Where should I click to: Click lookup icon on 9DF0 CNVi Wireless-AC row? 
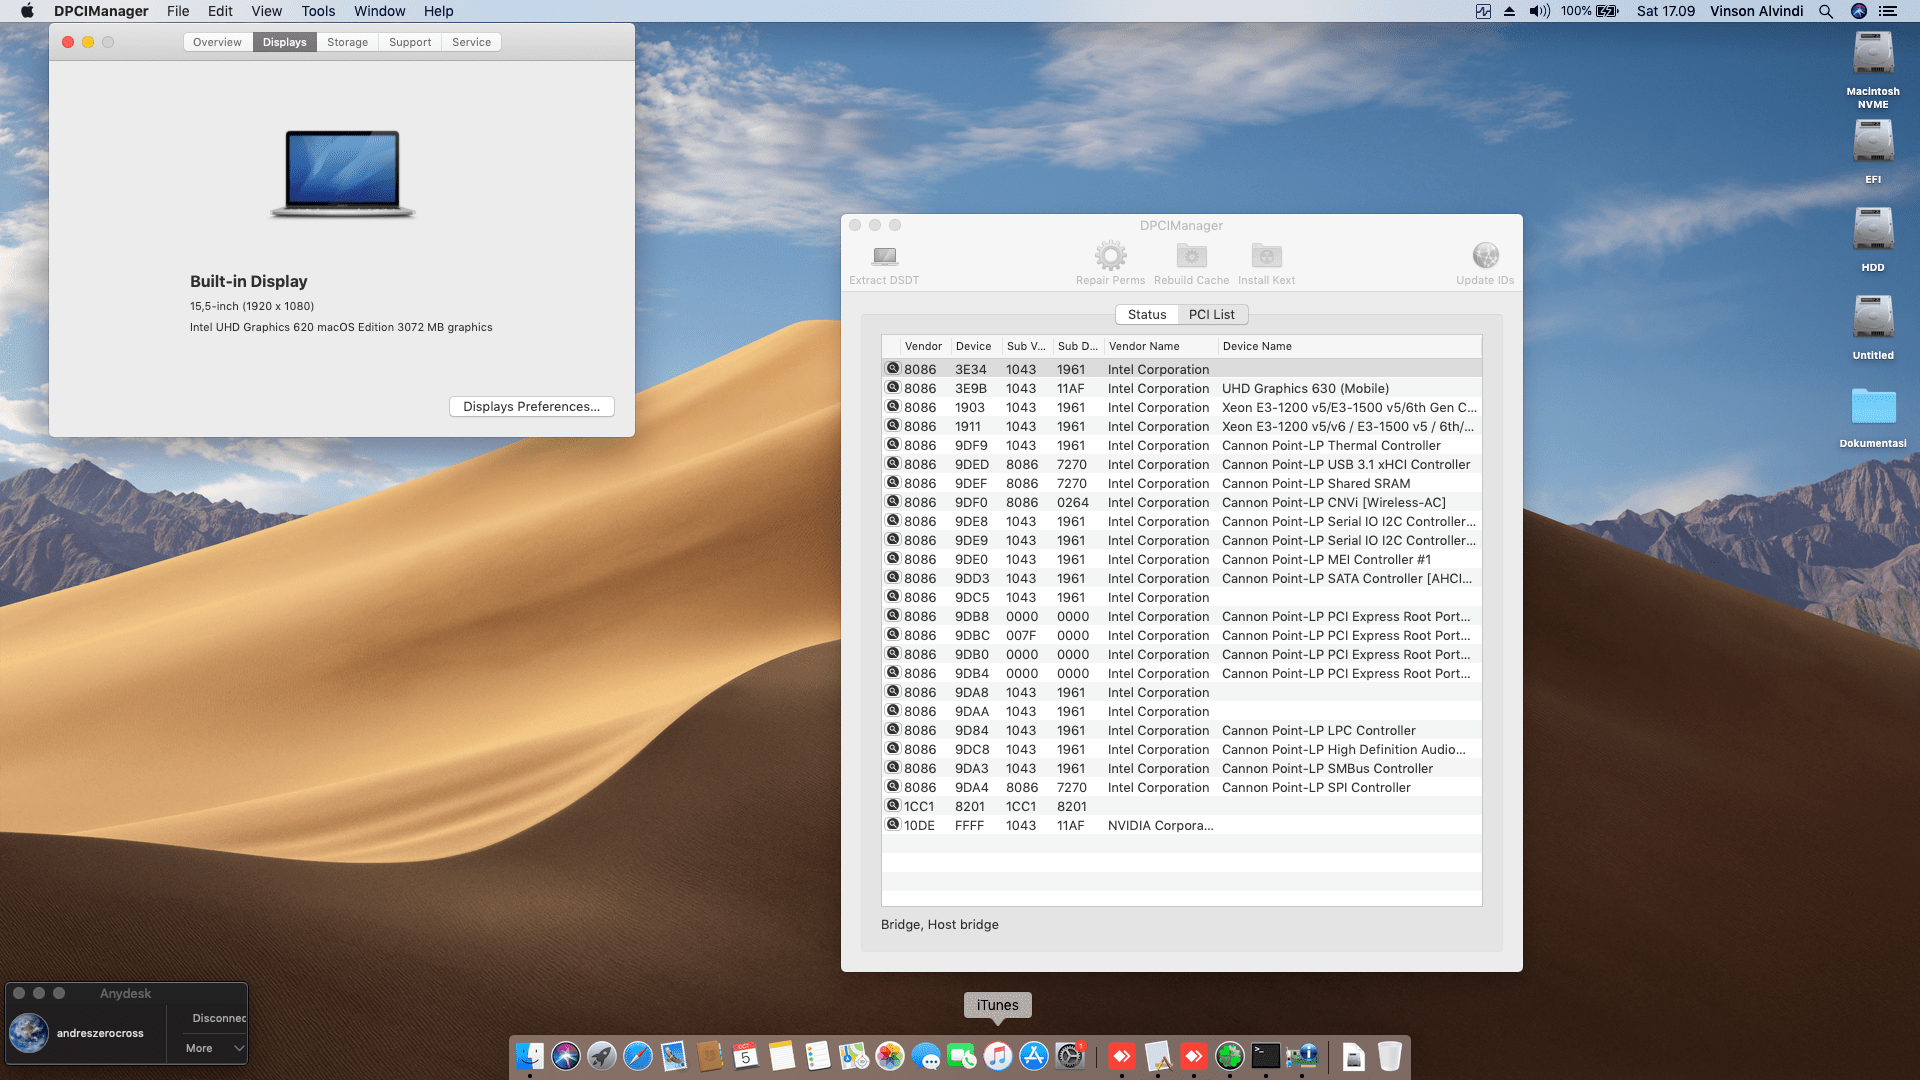(893, 502)
